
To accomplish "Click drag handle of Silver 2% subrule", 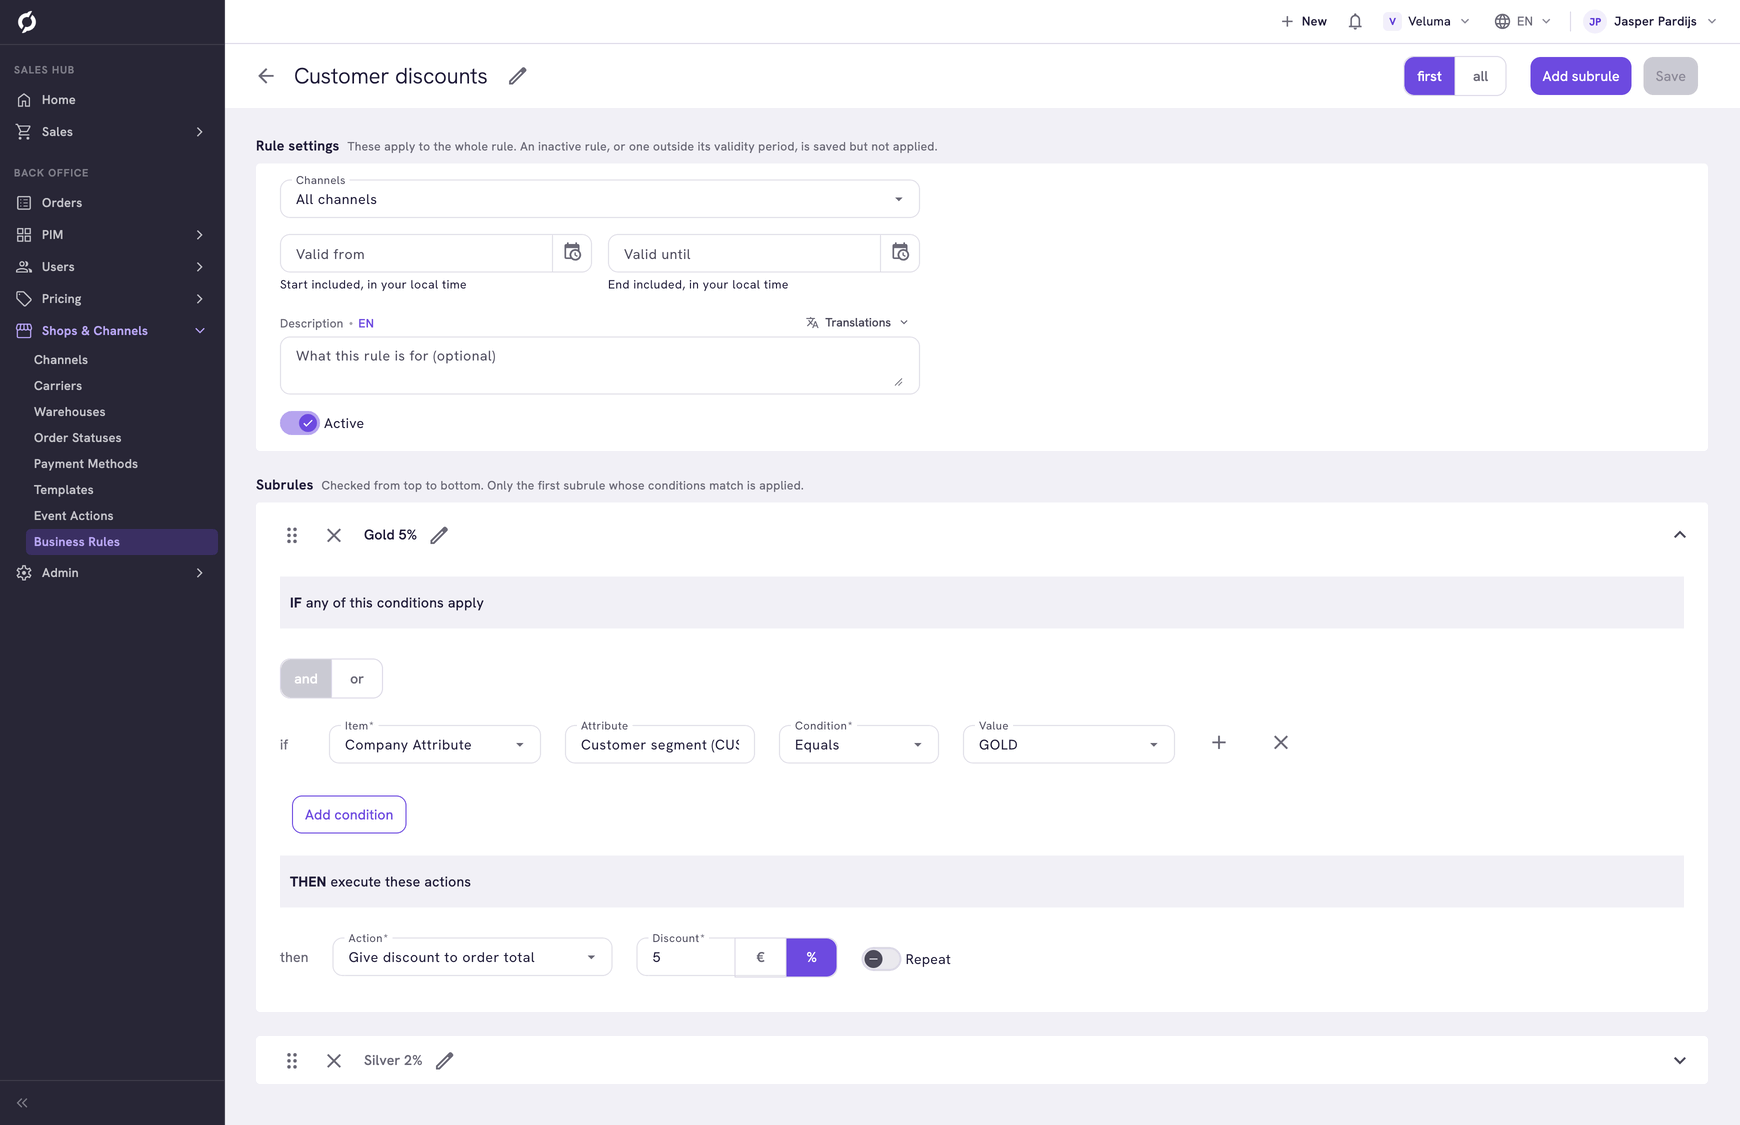I will [292, 1061].
